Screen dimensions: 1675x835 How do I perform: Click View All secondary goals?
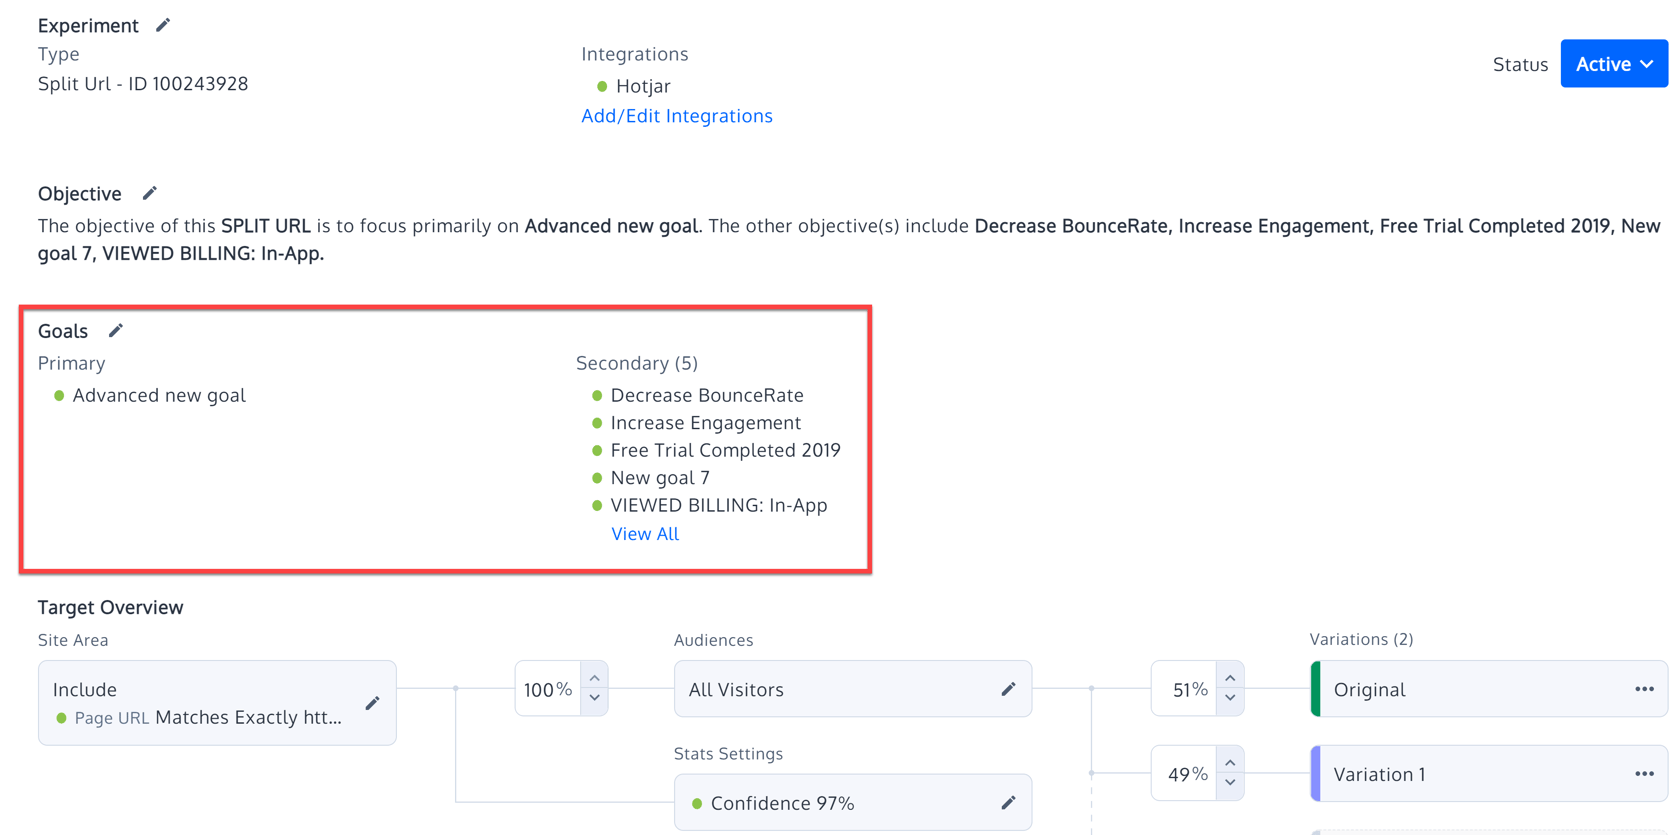(645, 534)
